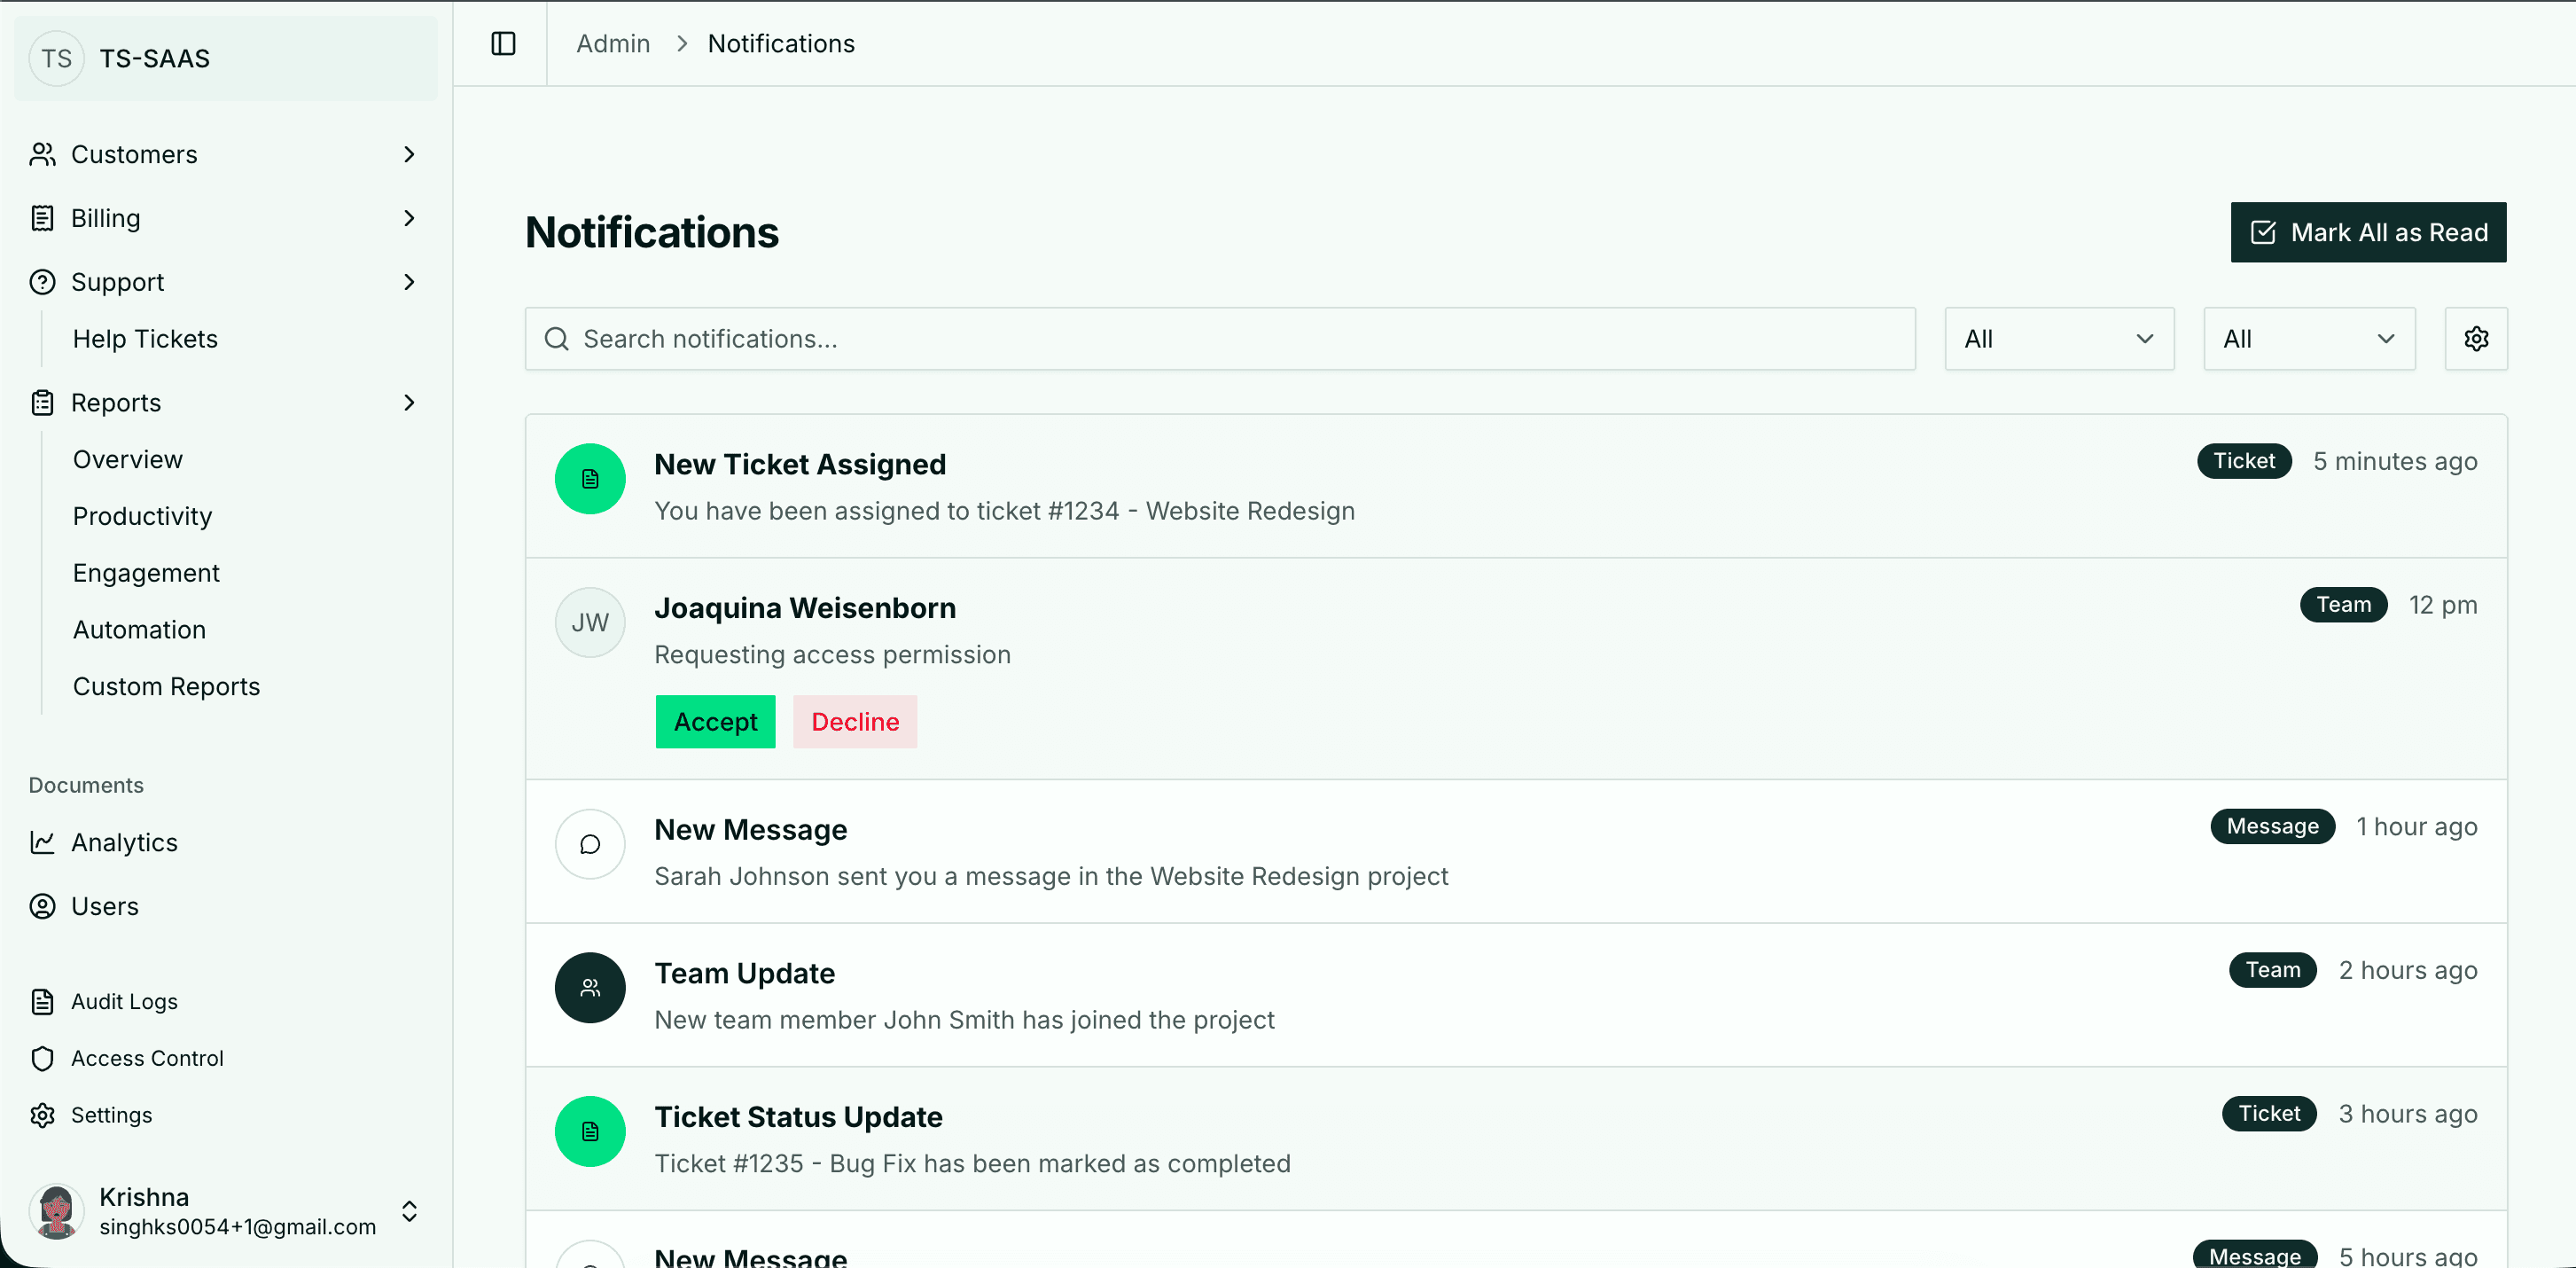Click '5 minutes ago' timestamp

point(2395,461)
